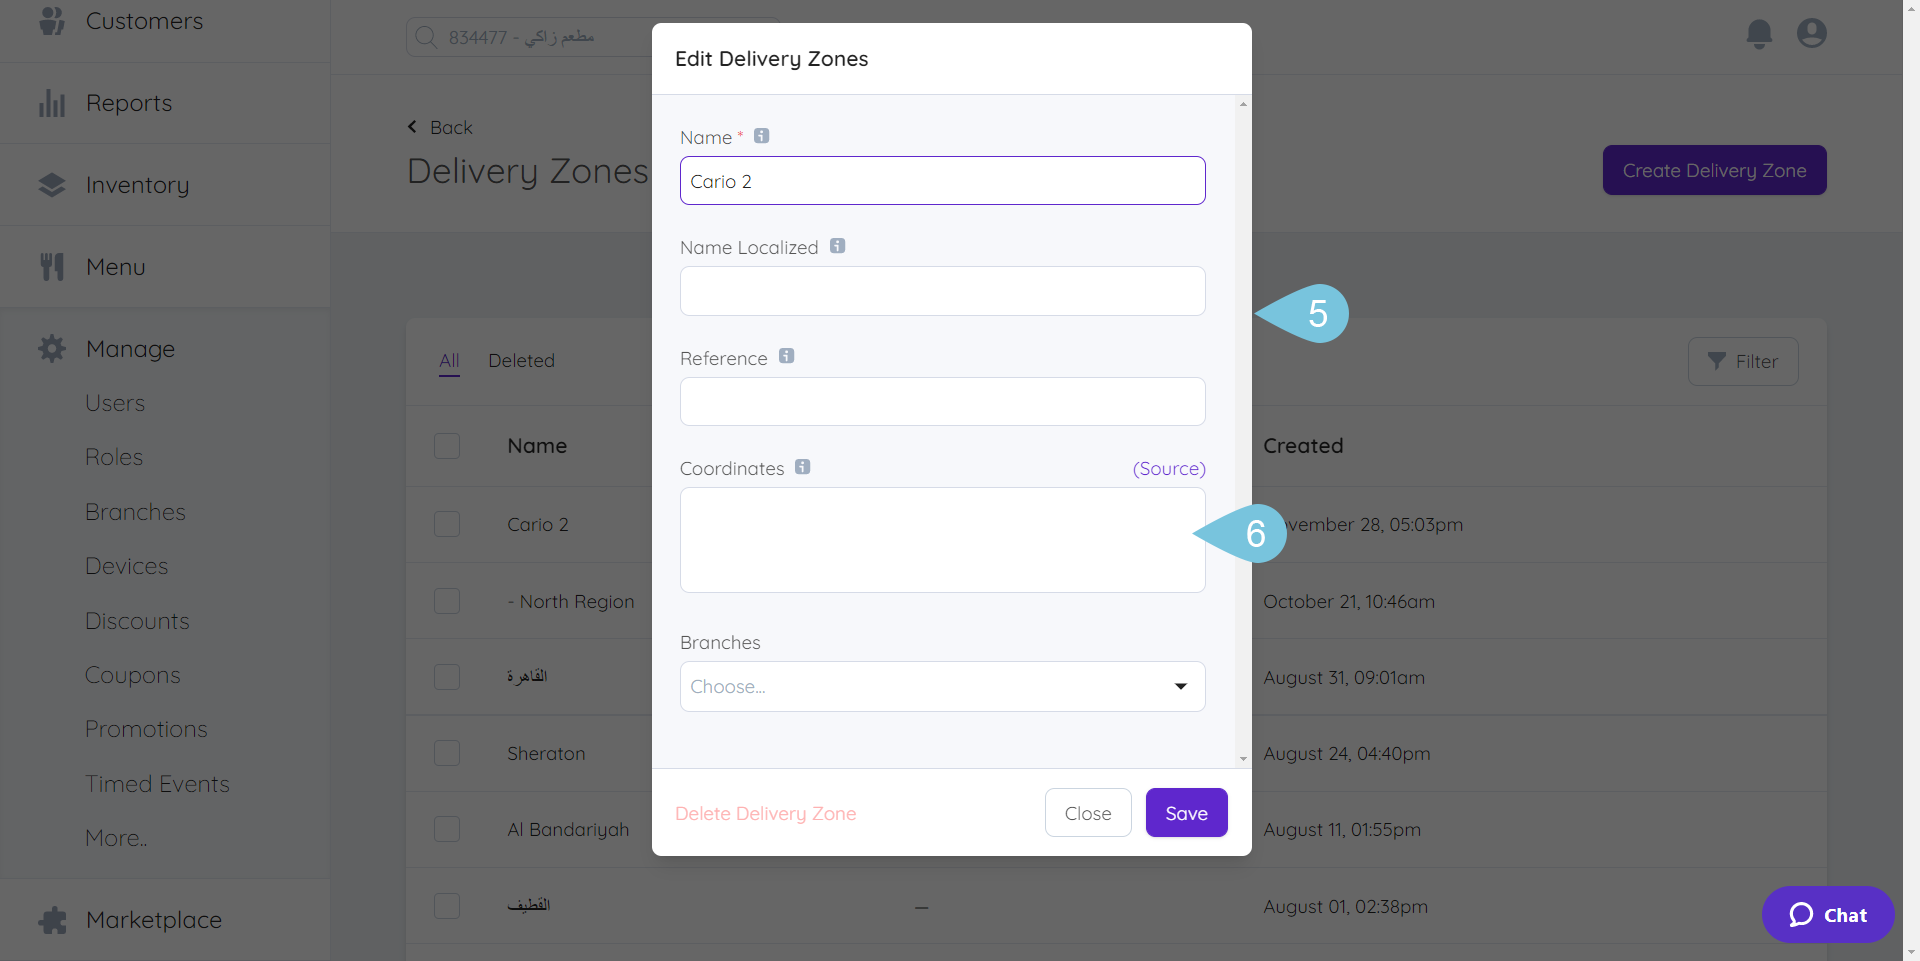Click the Coordinates info icon
This screenshot has width=1920, height=961.
click(802, 466)
